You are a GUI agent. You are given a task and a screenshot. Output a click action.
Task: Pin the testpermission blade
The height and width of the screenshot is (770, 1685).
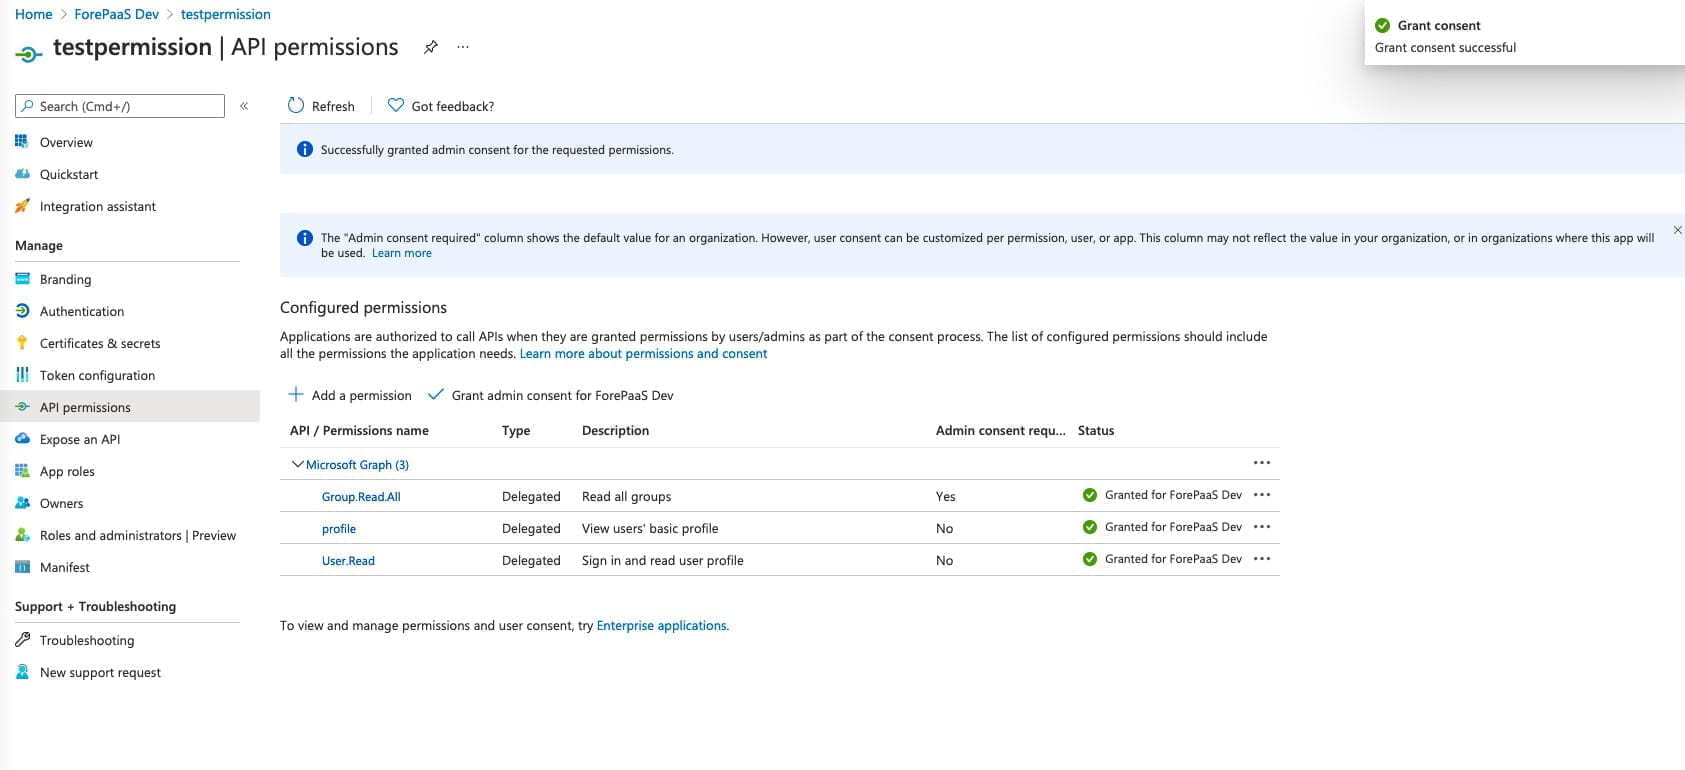pos(430,47)
